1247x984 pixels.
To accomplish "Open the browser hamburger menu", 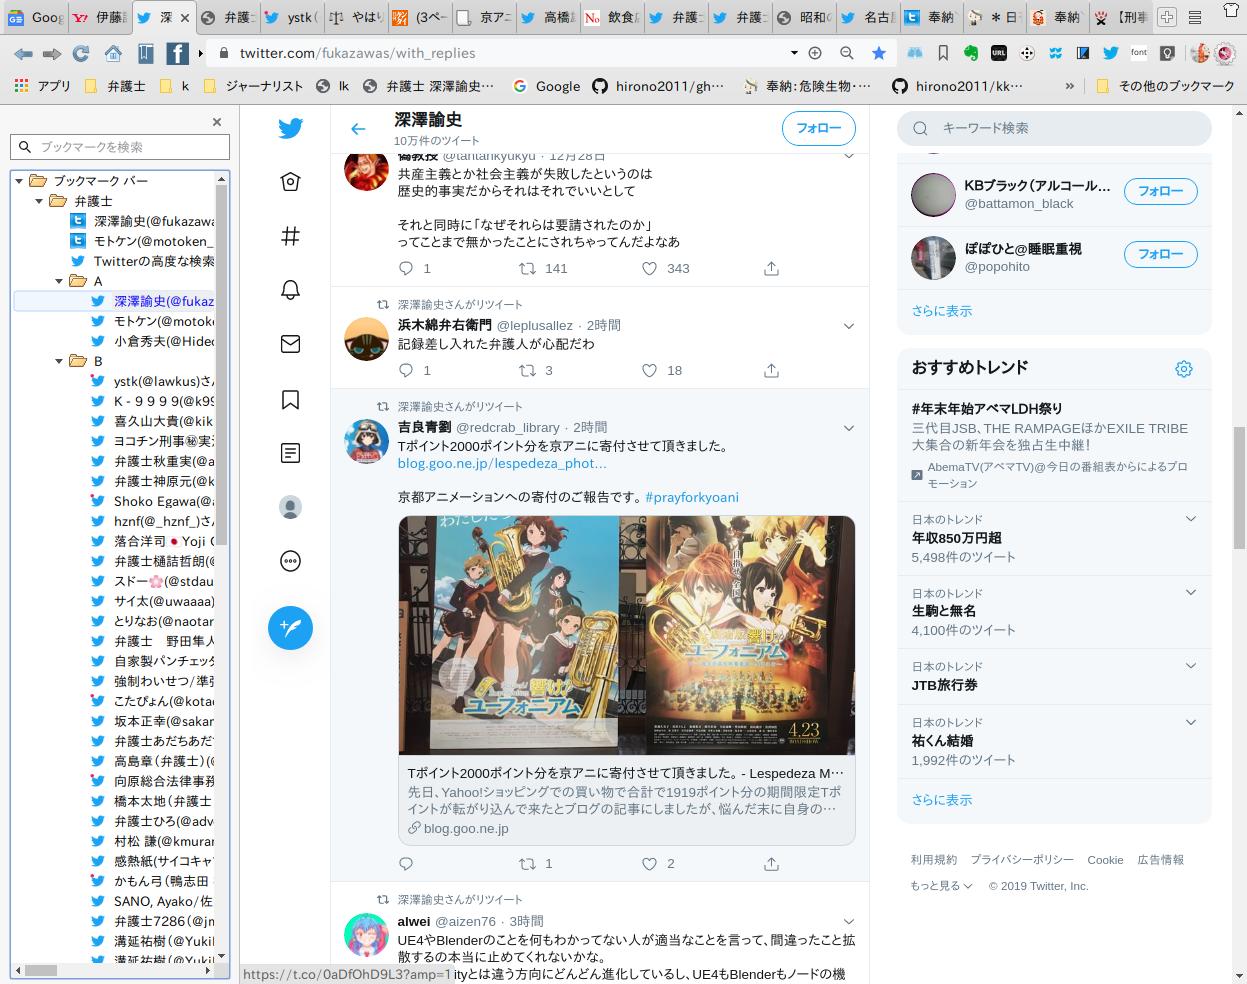I will pyautogui.click(x=1195, y=18).
